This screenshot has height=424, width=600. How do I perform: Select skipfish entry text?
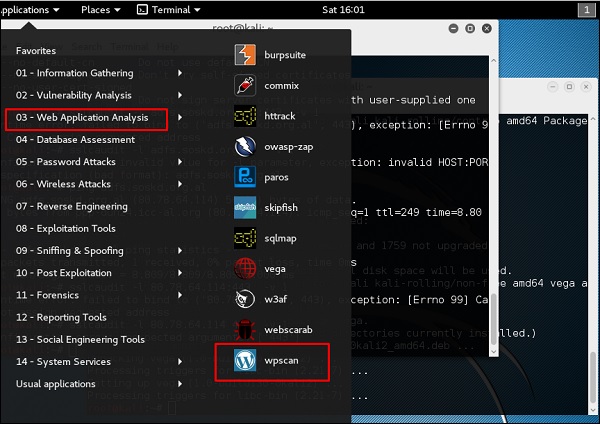click(x=281, y=207)
